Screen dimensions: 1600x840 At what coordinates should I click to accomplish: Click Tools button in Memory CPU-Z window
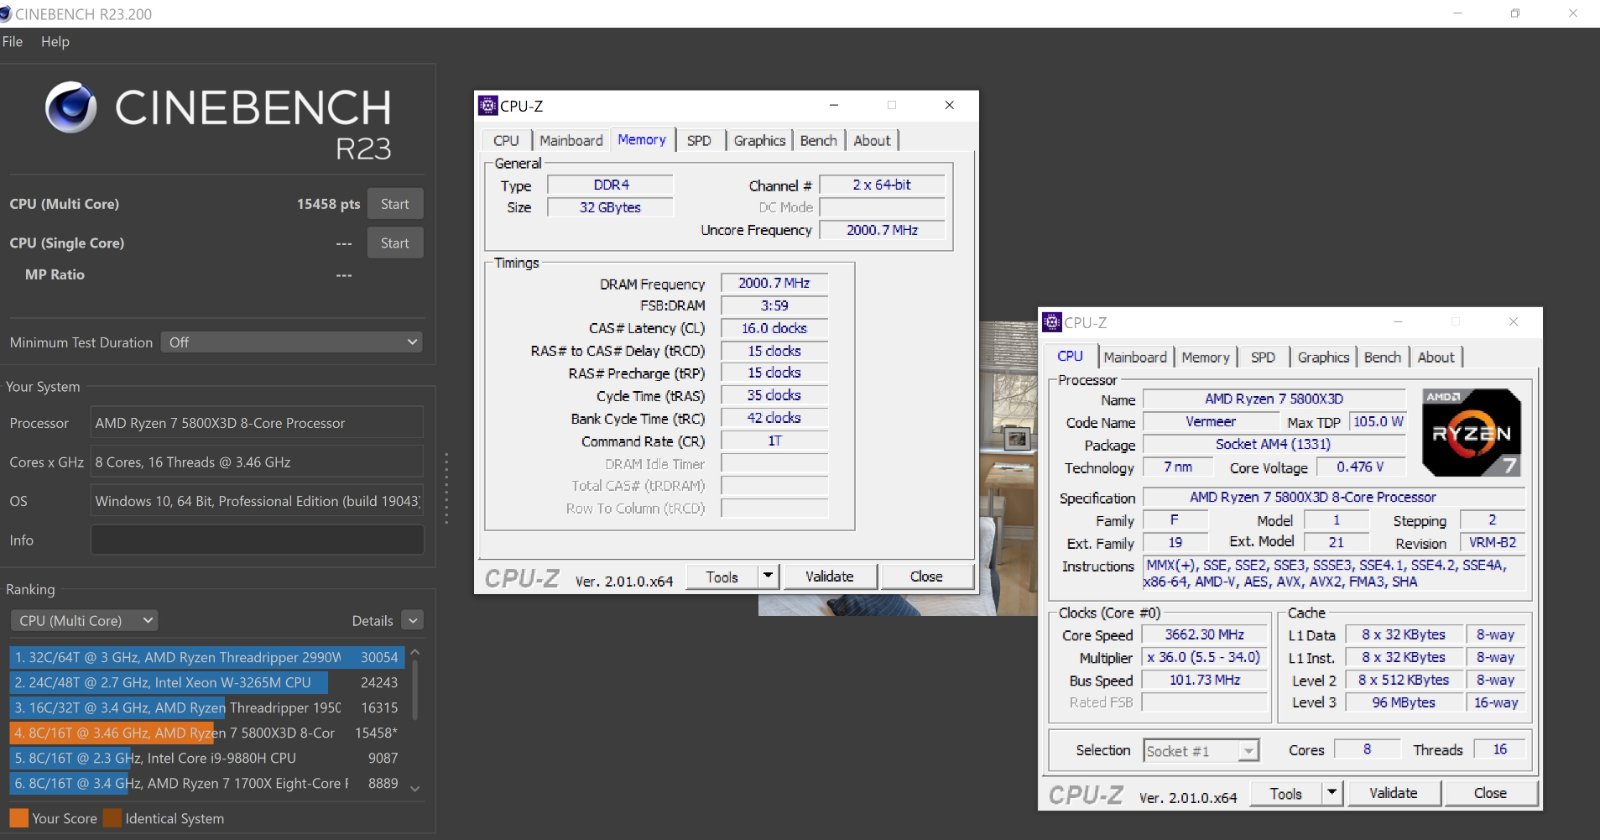pyautogui.click(x=722, y=577)
